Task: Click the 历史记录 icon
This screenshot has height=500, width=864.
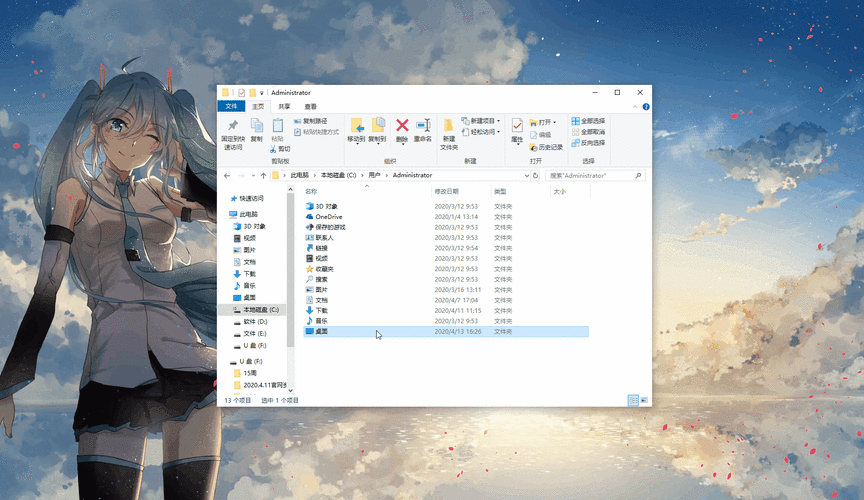Action: click(x=533, y=147)
